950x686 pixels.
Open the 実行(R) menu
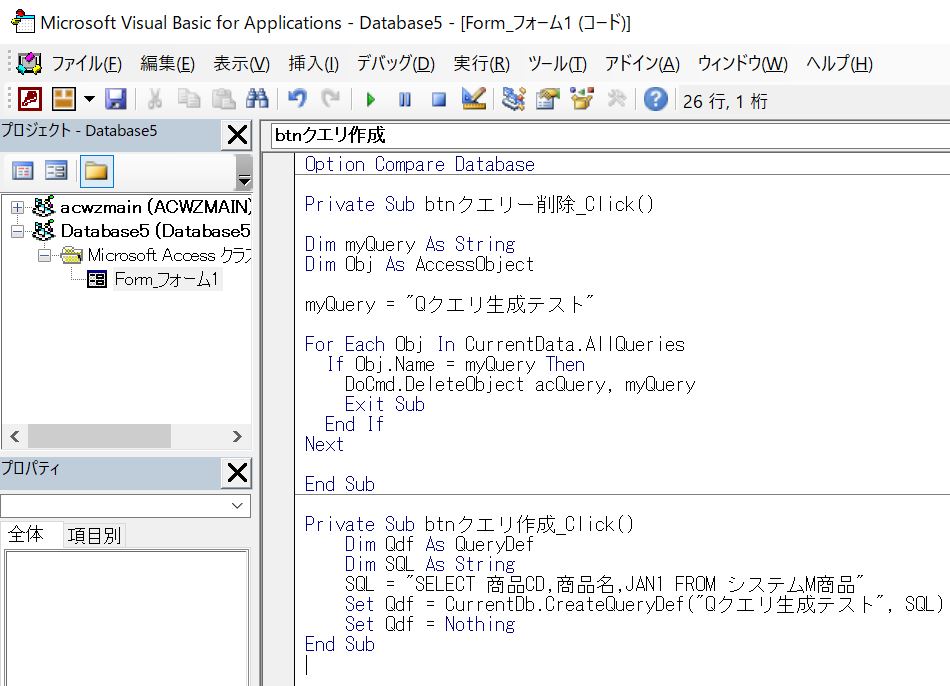click(482, 64)
